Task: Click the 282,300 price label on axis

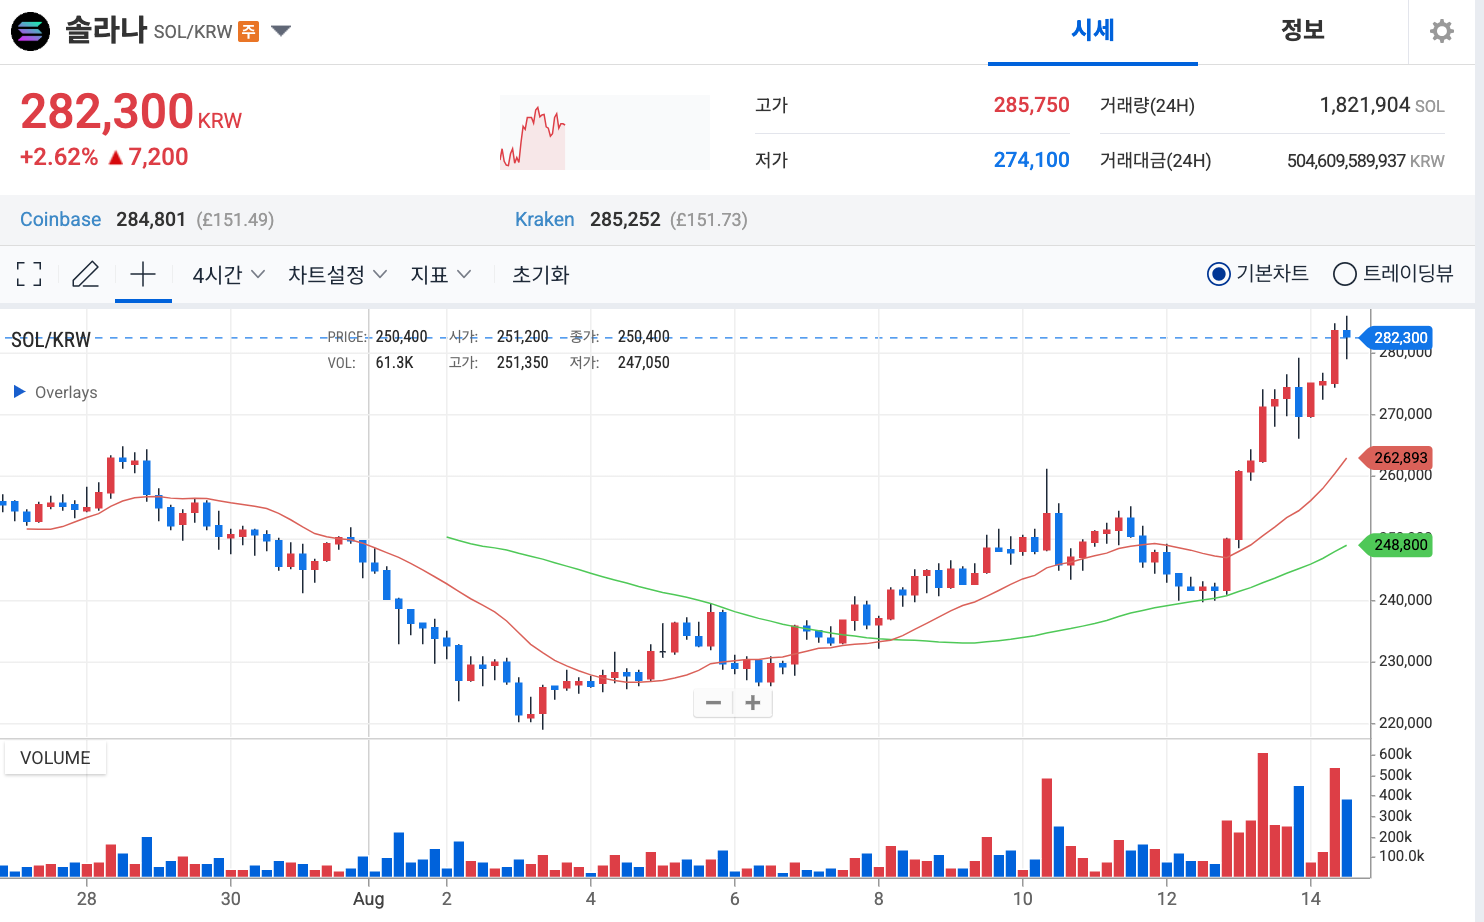Action: coord(1399,338)
